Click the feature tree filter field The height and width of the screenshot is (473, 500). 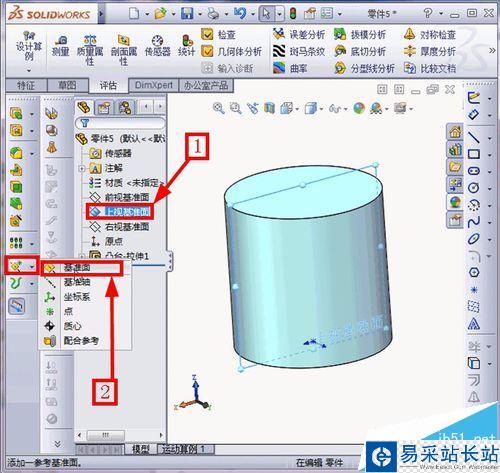pos(121,123)
